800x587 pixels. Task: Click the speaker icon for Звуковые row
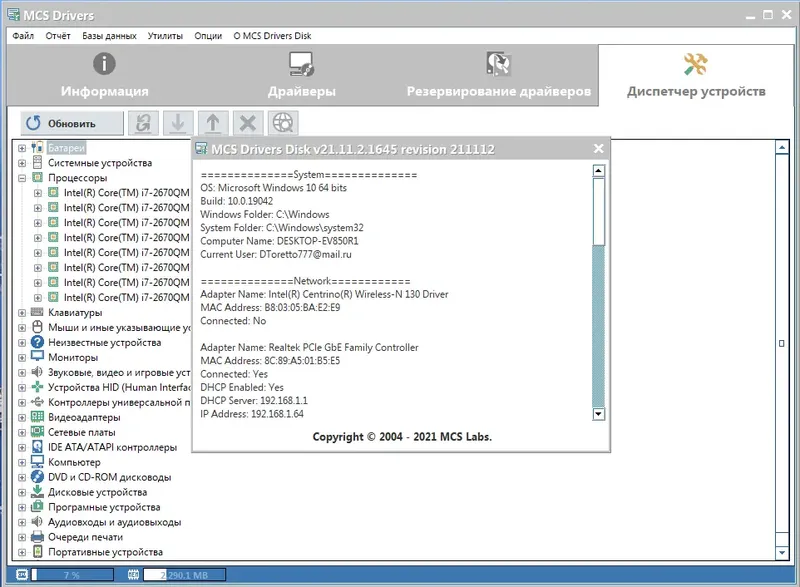pyautogui.click(x=37, y=372)
